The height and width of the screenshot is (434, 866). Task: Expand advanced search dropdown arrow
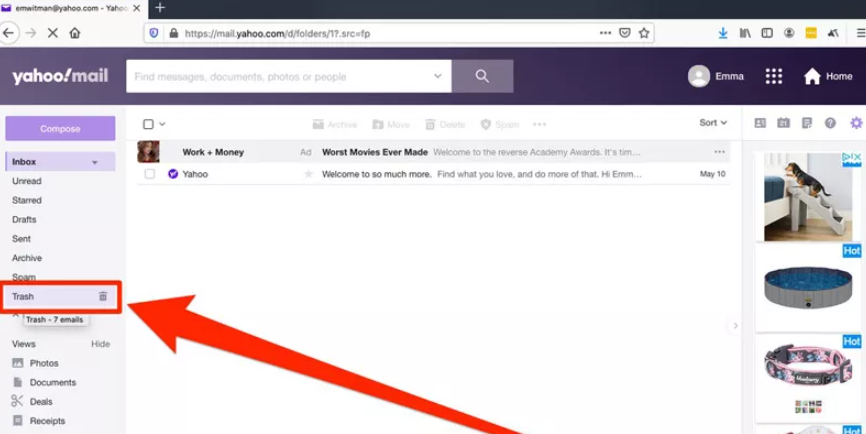pos(438,76)
